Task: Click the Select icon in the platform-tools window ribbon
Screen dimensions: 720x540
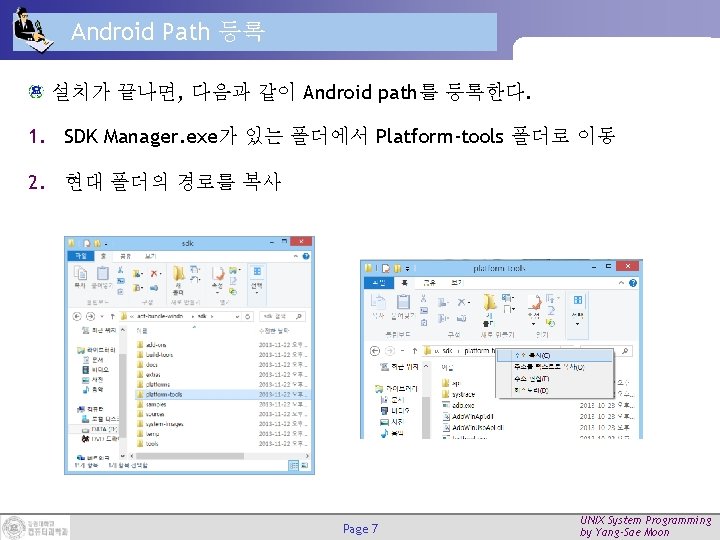Action: point(578,300)
